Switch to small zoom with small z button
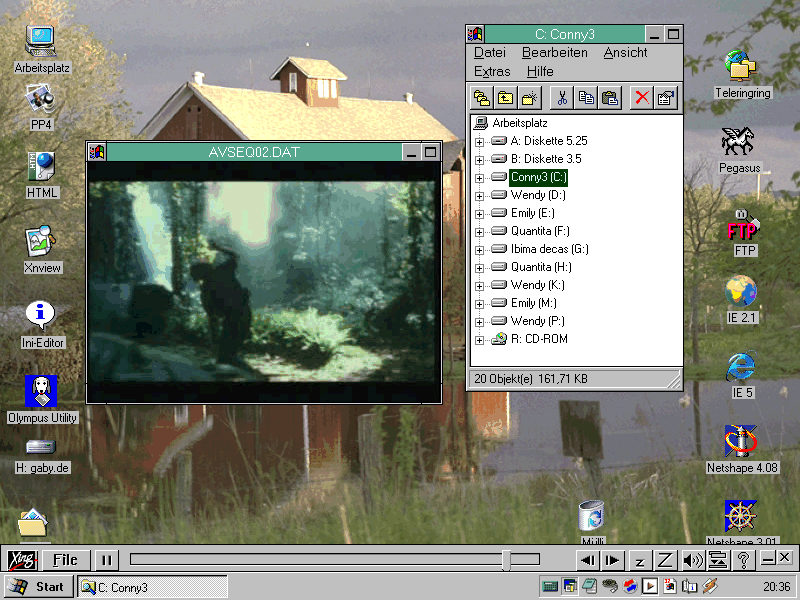This screenshot has height=600, width=800. click(x=639, y=560)
